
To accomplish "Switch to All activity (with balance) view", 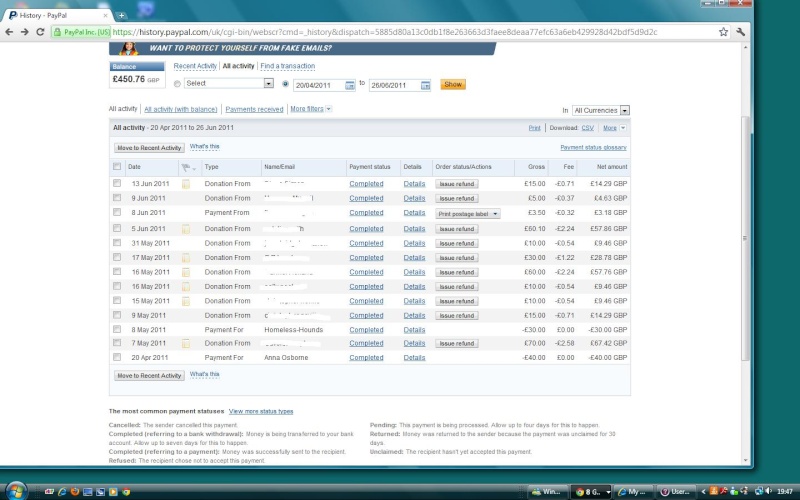I will pos(181,109).
